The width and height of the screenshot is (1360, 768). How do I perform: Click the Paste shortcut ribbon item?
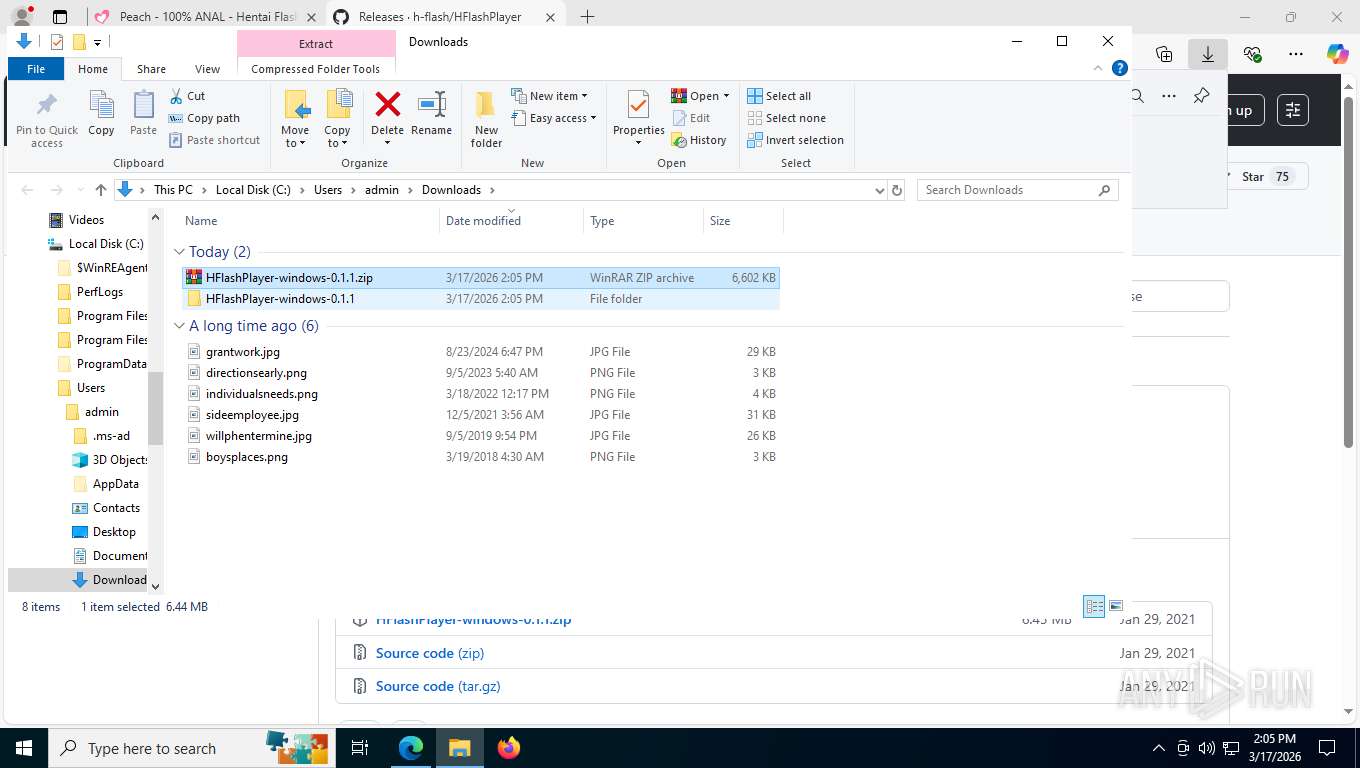pos(214,140)
